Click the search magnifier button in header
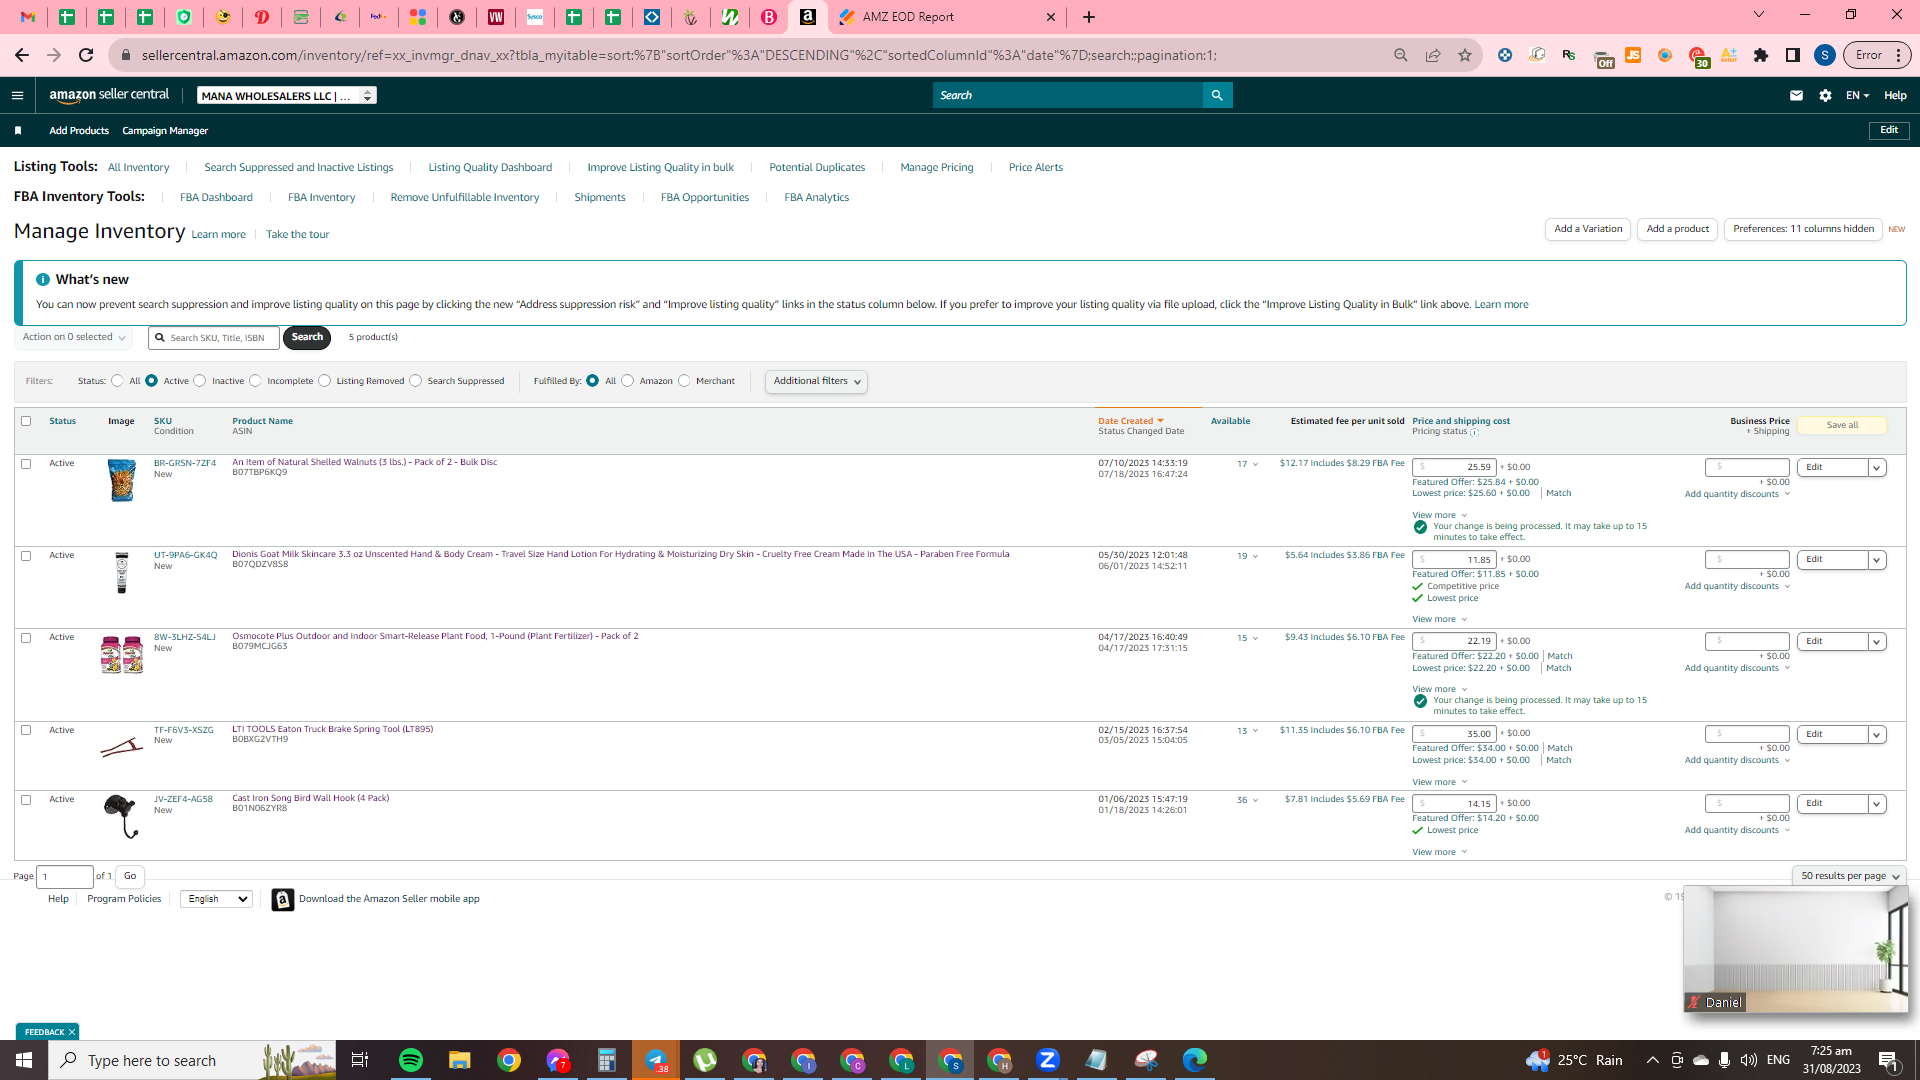Image resolution: width=1920 pixels, height=1080 pixels. point(1217,96)
